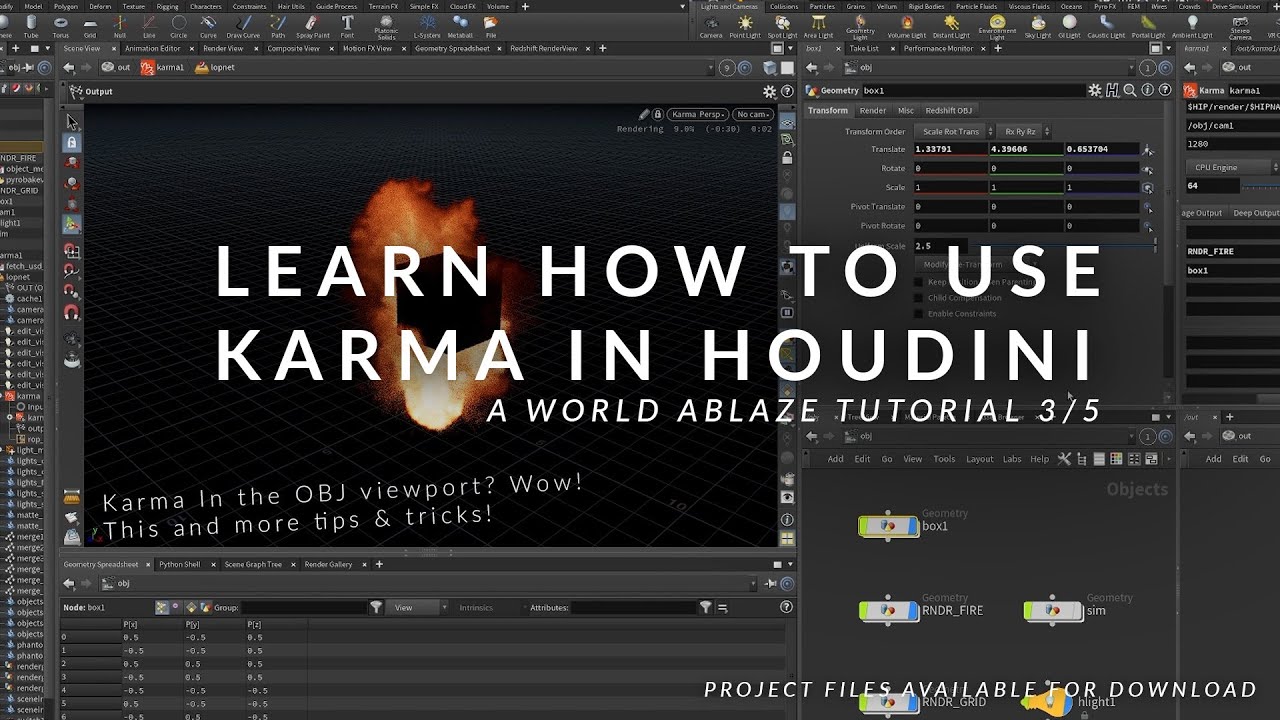The width and height of the screenshot is (1280, 720).
Task: Add a Portal Light from the shelf
Action: point(1149,26)
